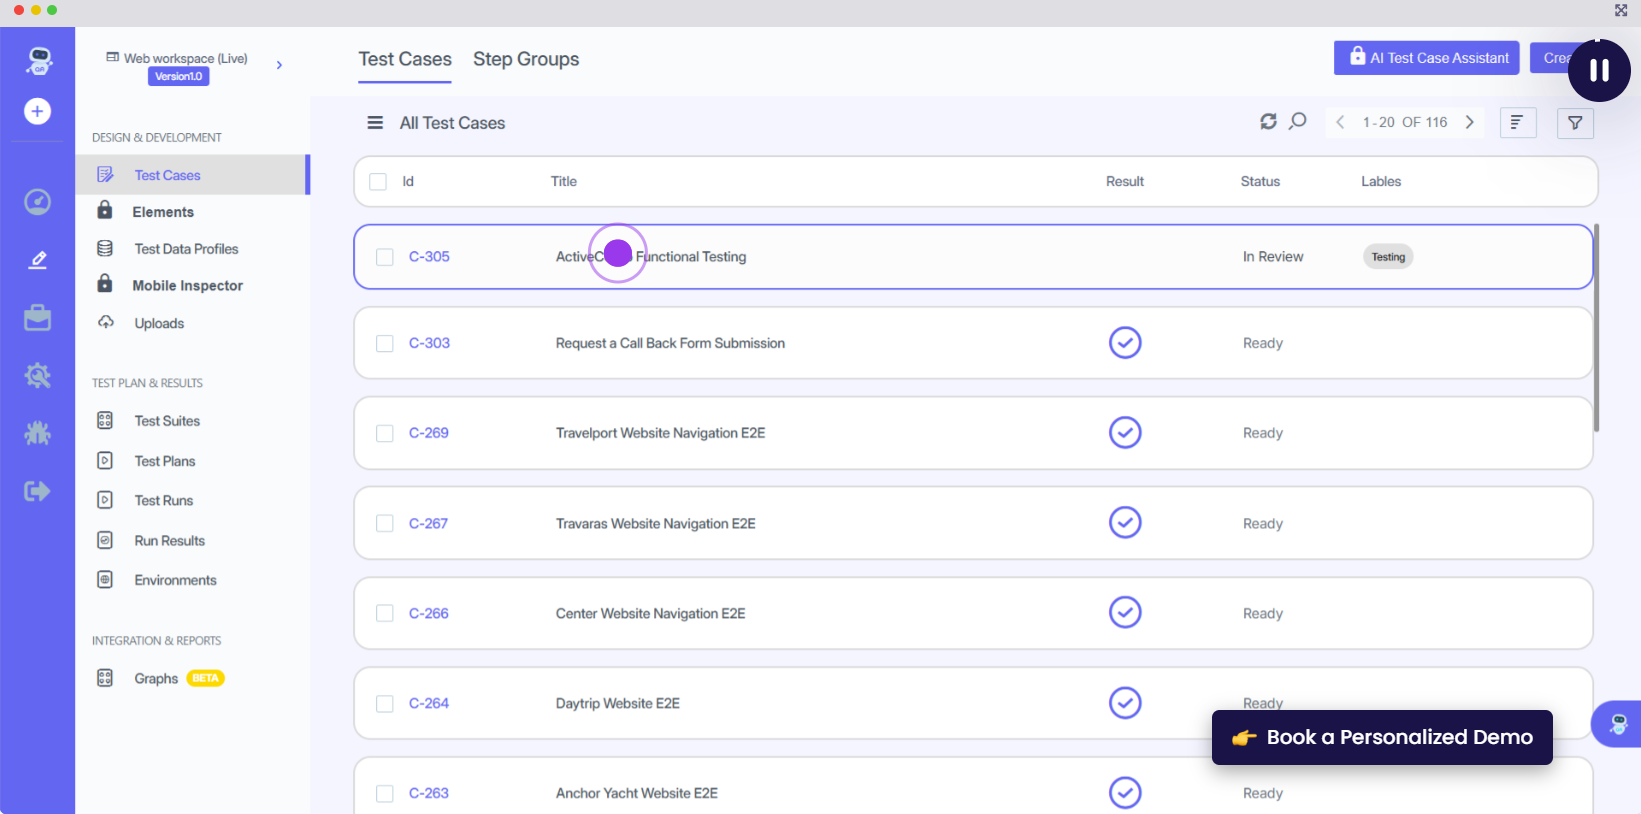Image resolution: width=1641 pixels, height=814 pixels.
Task: Toggle the select-all checkbox in header
Action: coord(378,182)
